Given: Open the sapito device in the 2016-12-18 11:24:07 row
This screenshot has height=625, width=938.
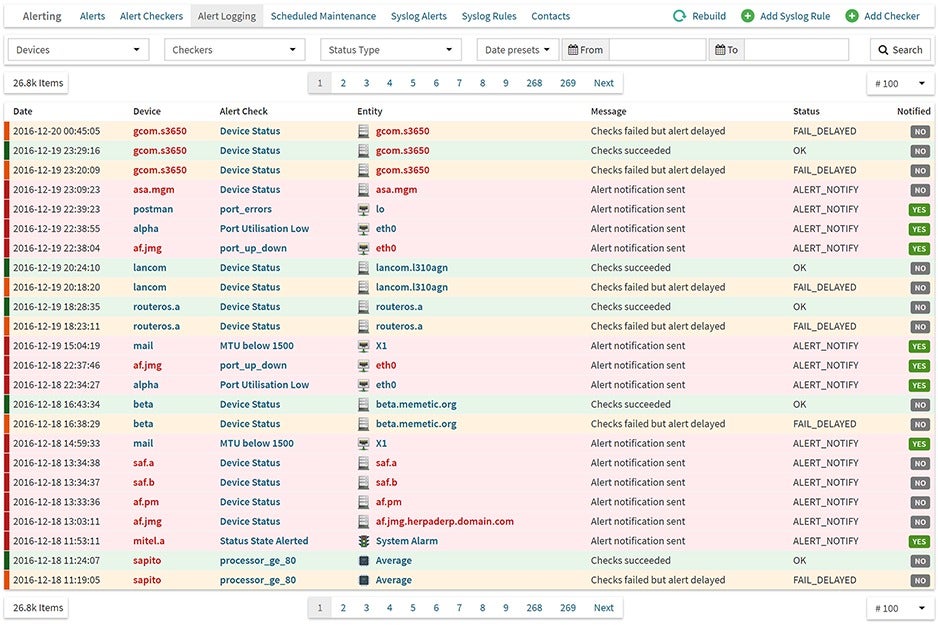Looking at the screenshot, I should point(147,560).
